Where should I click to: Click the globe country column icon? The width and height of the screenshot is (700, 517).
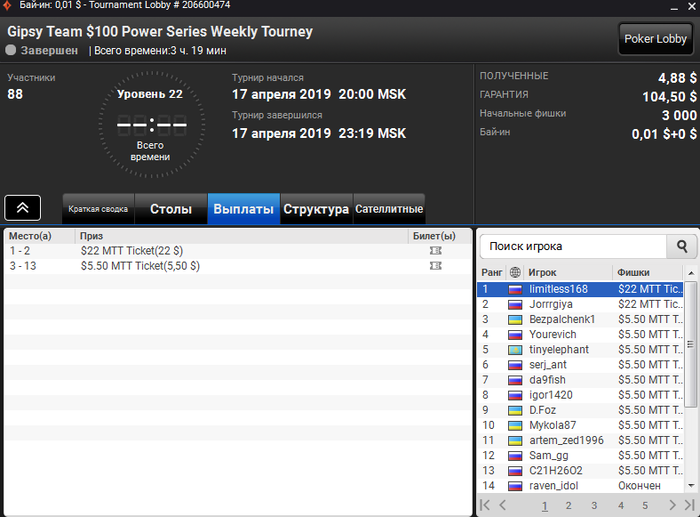515,272
